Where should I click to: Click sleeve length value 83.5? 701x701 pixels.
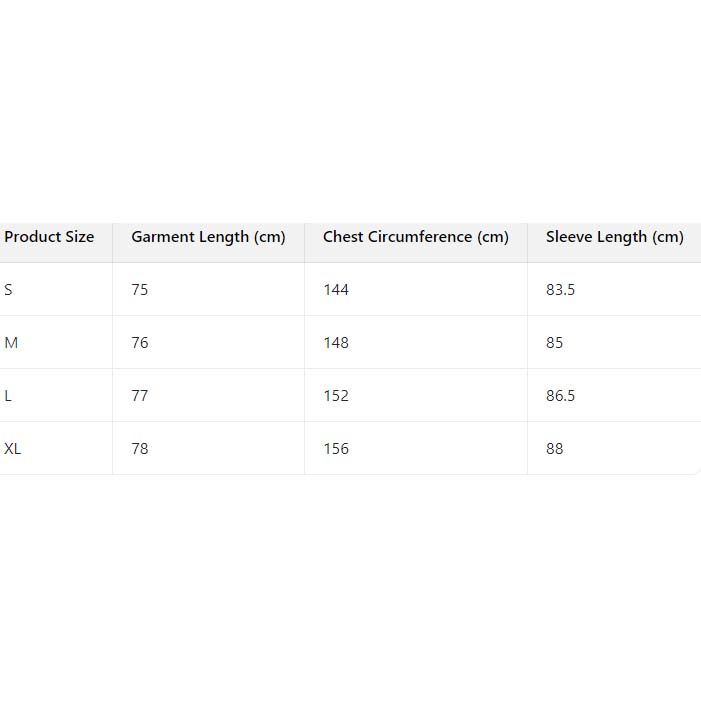(561, 290)
